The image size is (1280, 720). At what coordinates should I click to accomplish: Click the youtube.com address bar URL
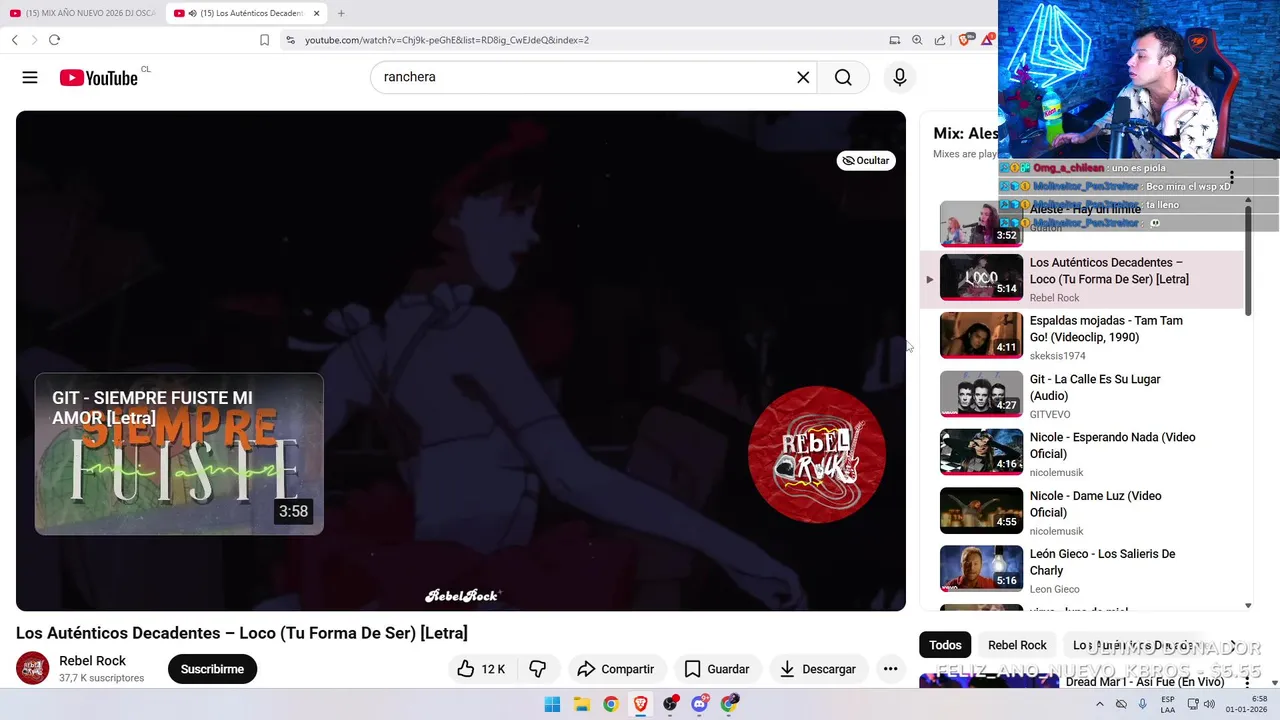[446, 40]
